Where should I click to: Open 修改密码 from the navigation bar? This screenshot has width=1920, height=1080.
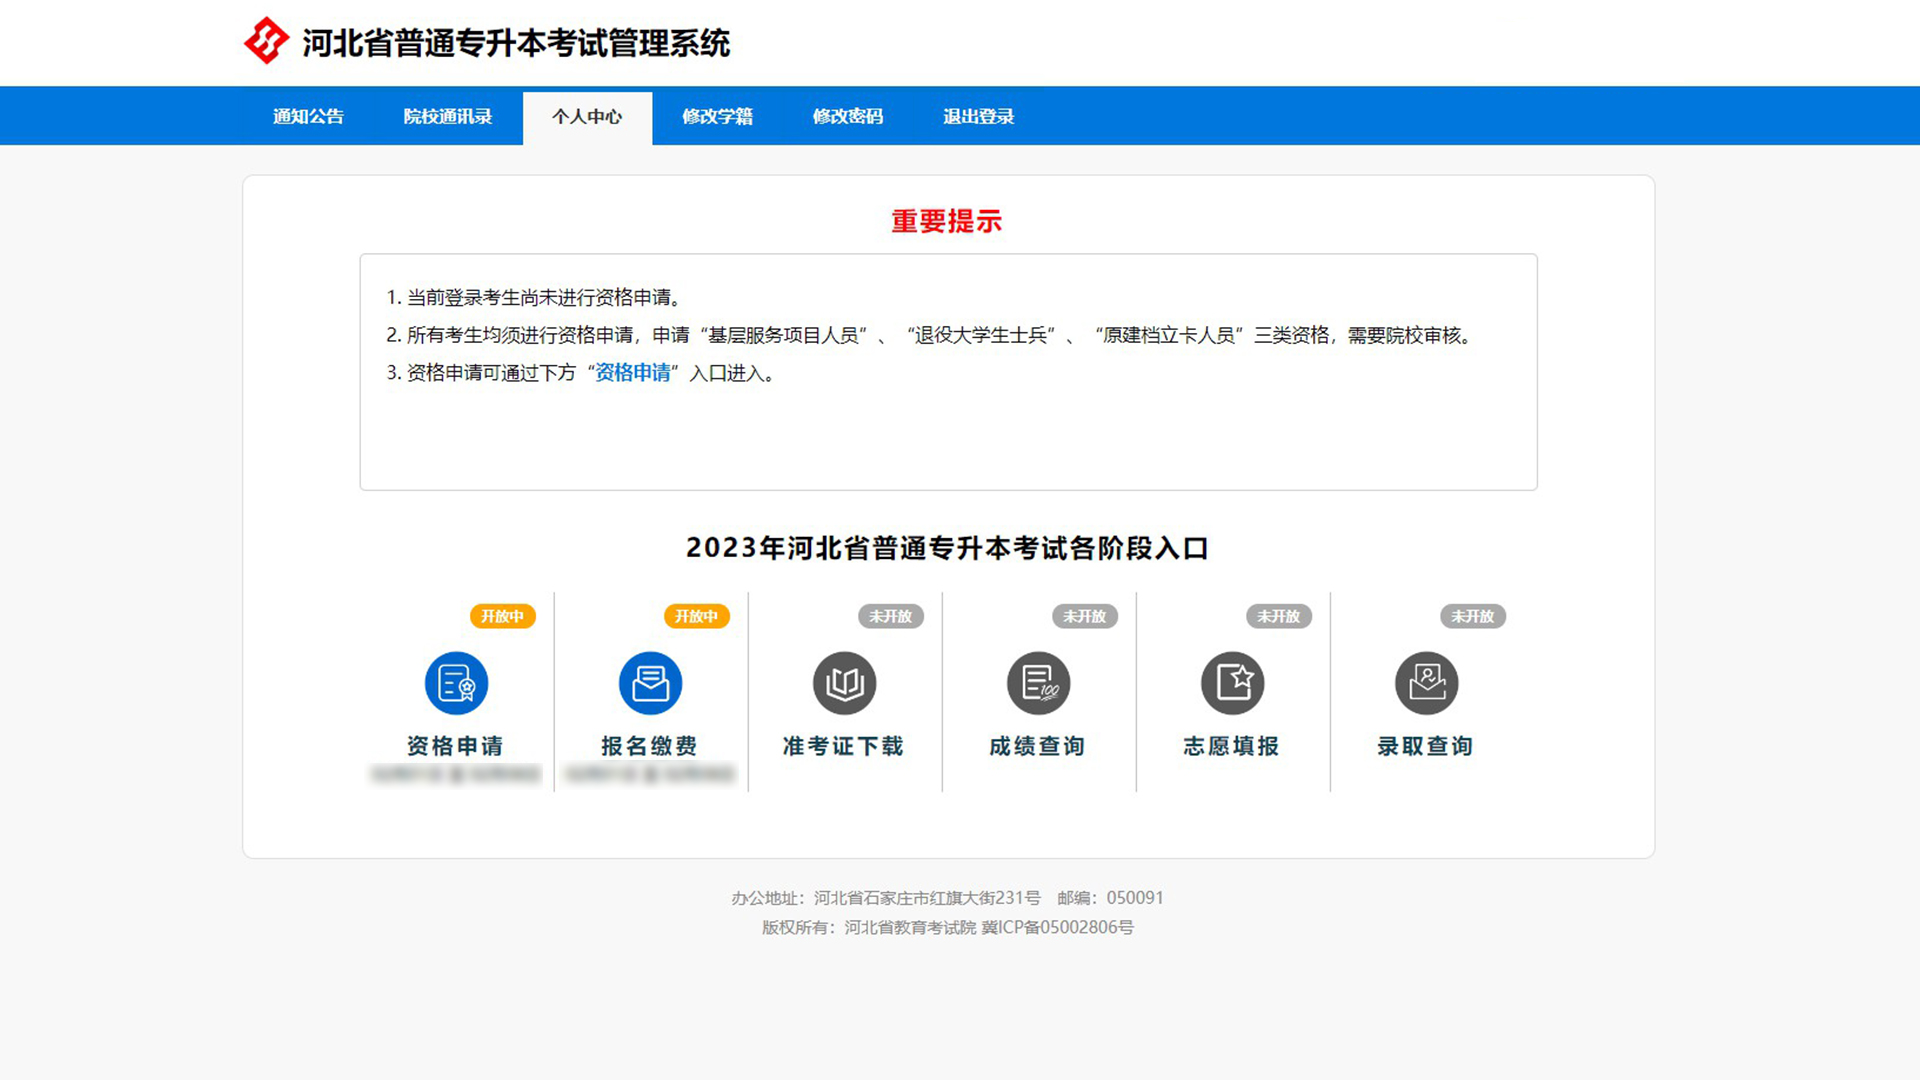847,117
